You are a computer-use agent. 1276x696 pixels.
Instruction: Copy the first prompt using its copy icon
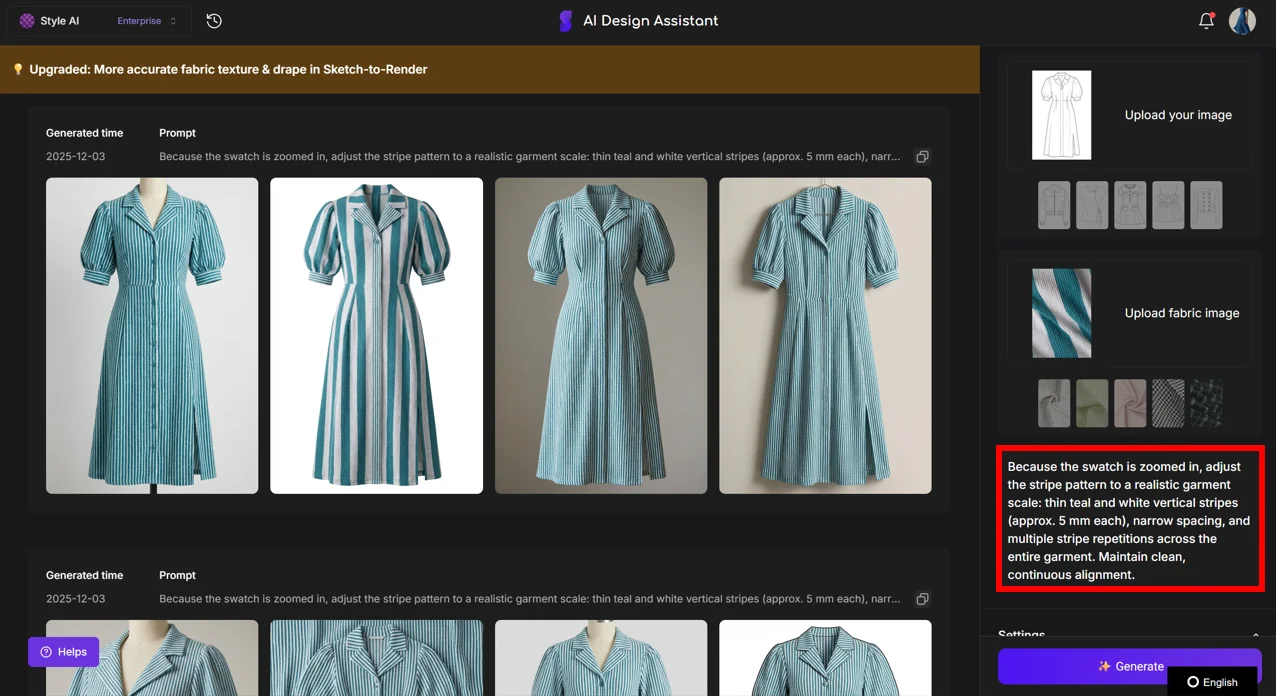click(922, 156)
